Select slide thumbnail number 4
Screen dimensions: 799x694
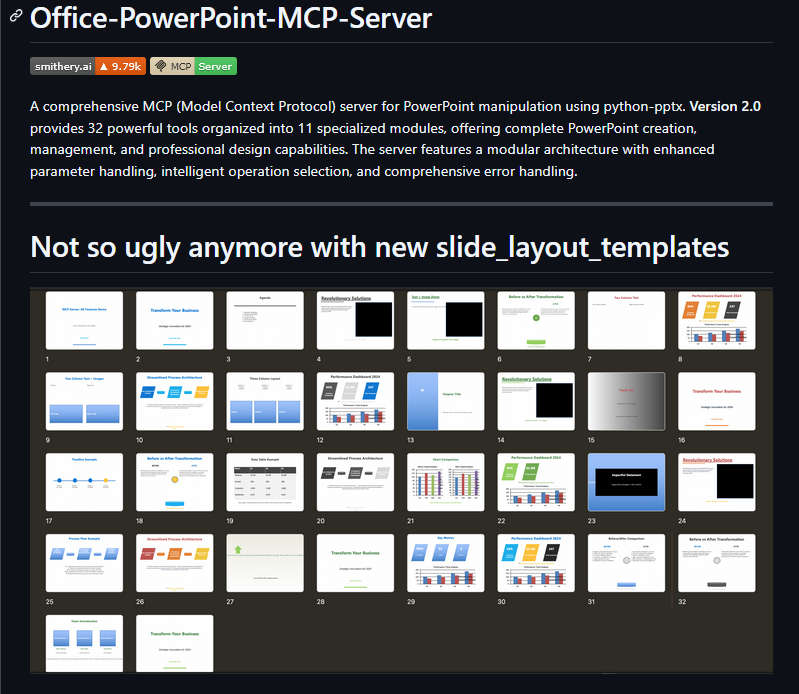[355, 321]
